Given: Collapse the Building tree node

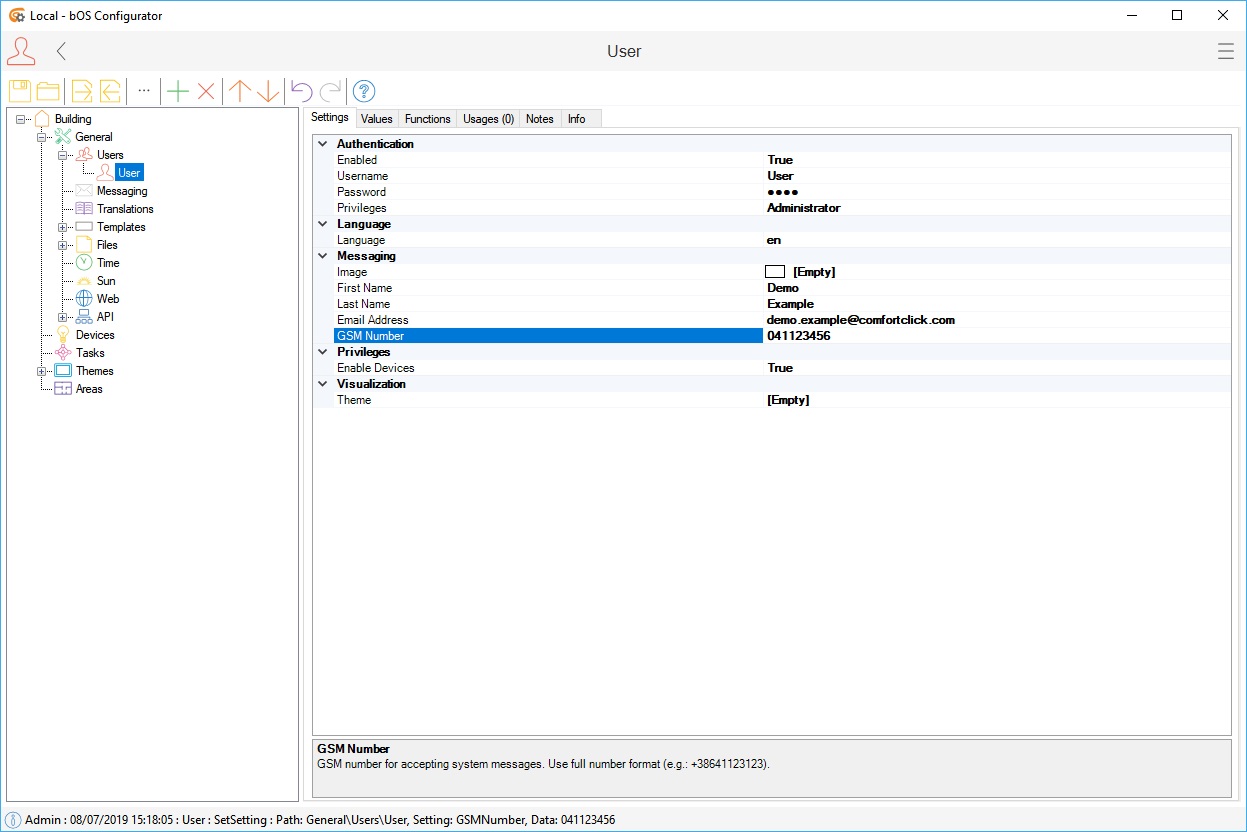Looking at the screenshot, I should point(21,120).
